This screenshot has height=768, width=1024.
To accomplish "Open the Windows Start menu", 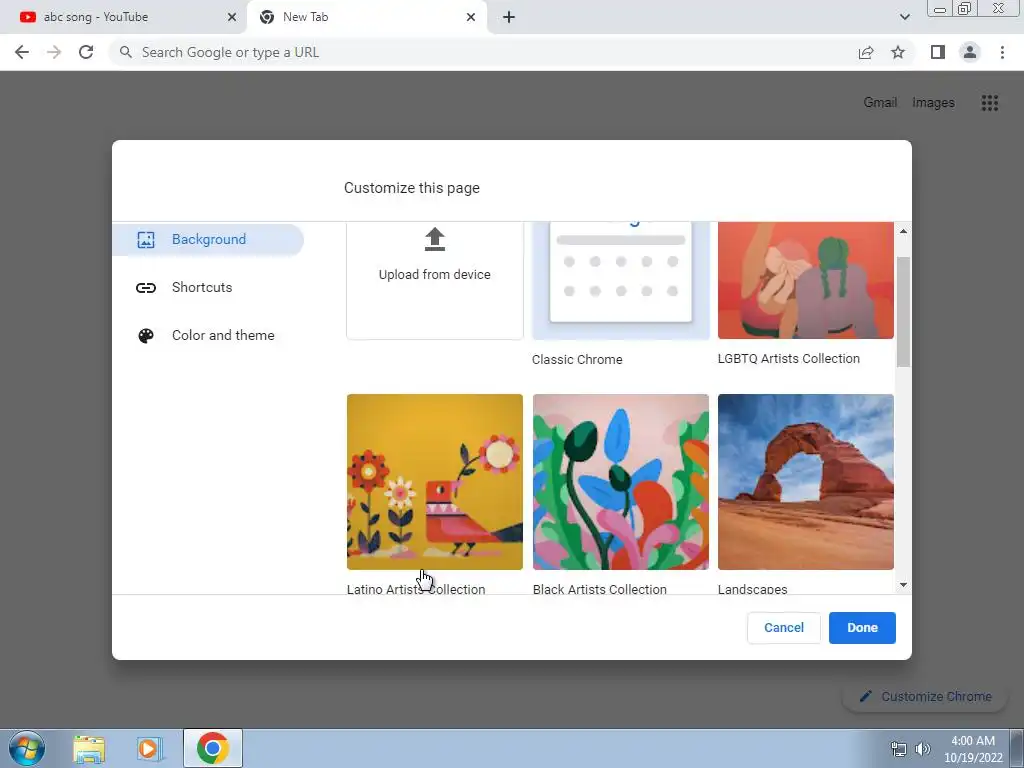I will (x=27, y=748).
